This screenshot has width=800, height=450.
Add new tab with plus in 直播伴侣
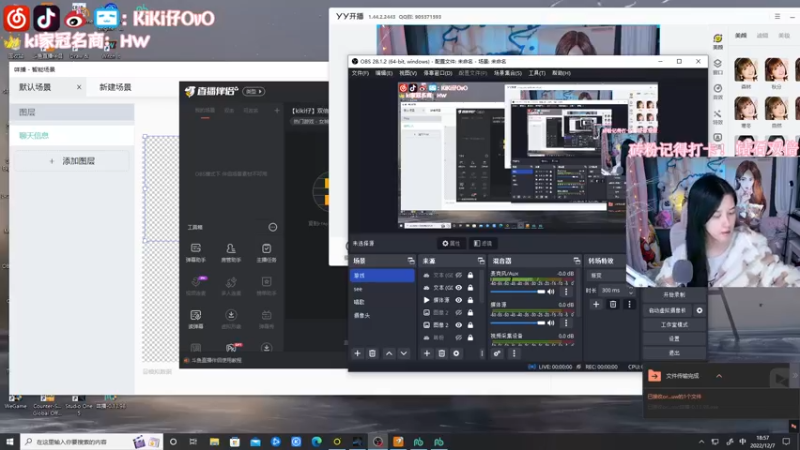coord(277,110)
